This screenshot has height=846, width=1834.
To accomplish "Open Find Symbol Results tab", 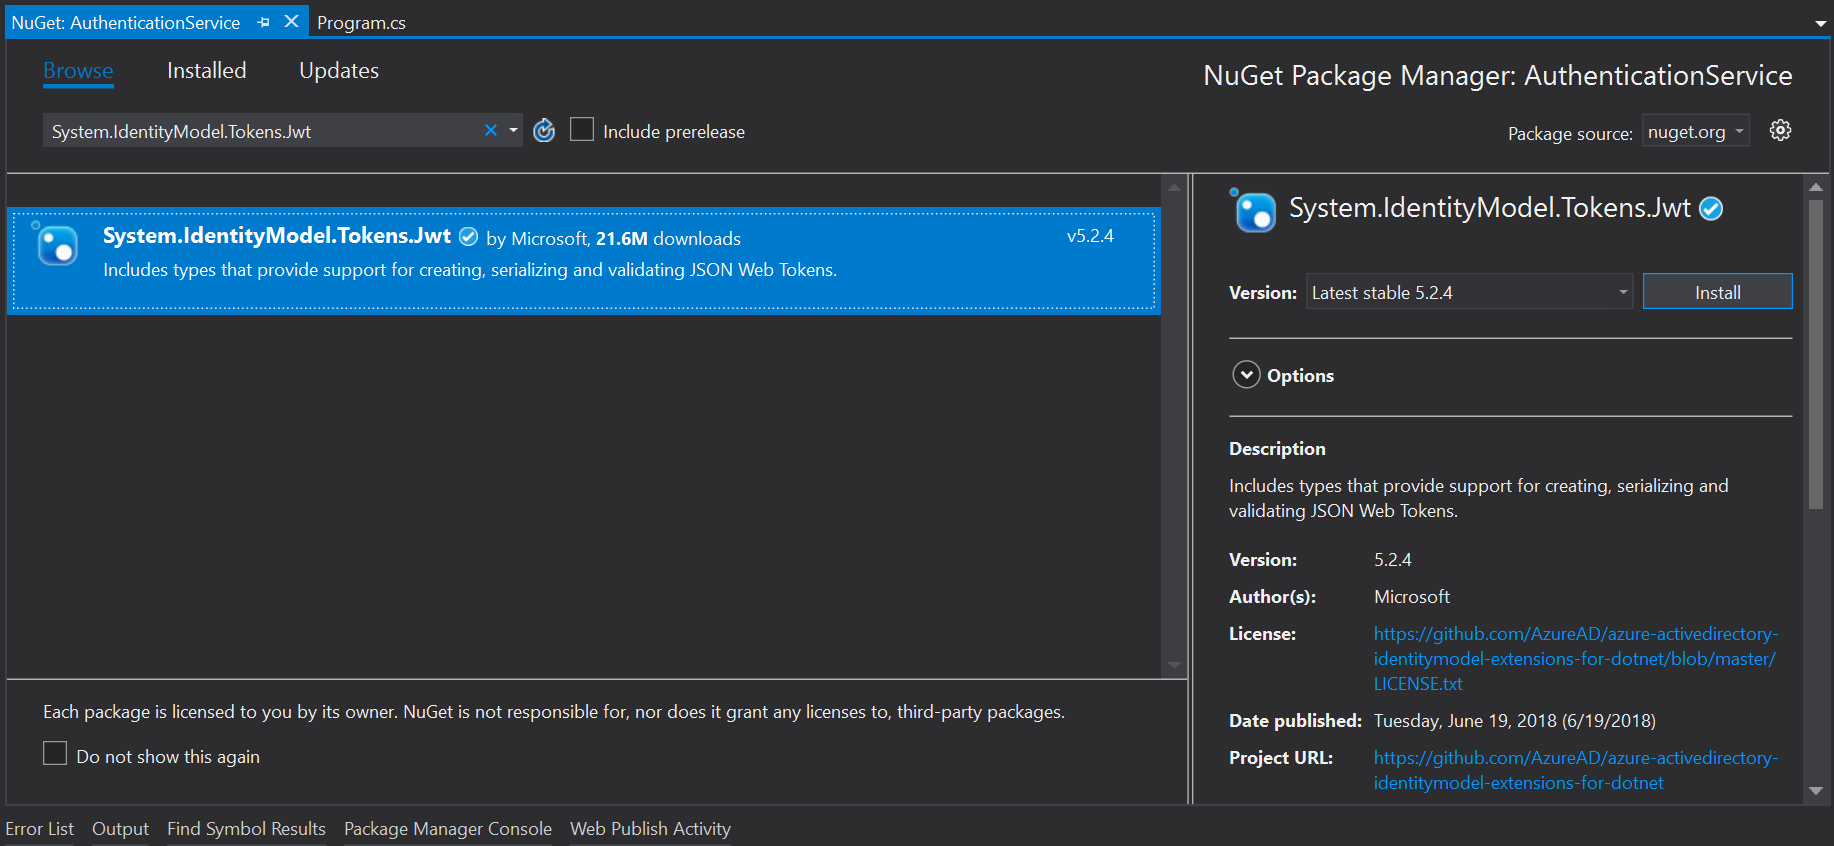I will 246,829.
